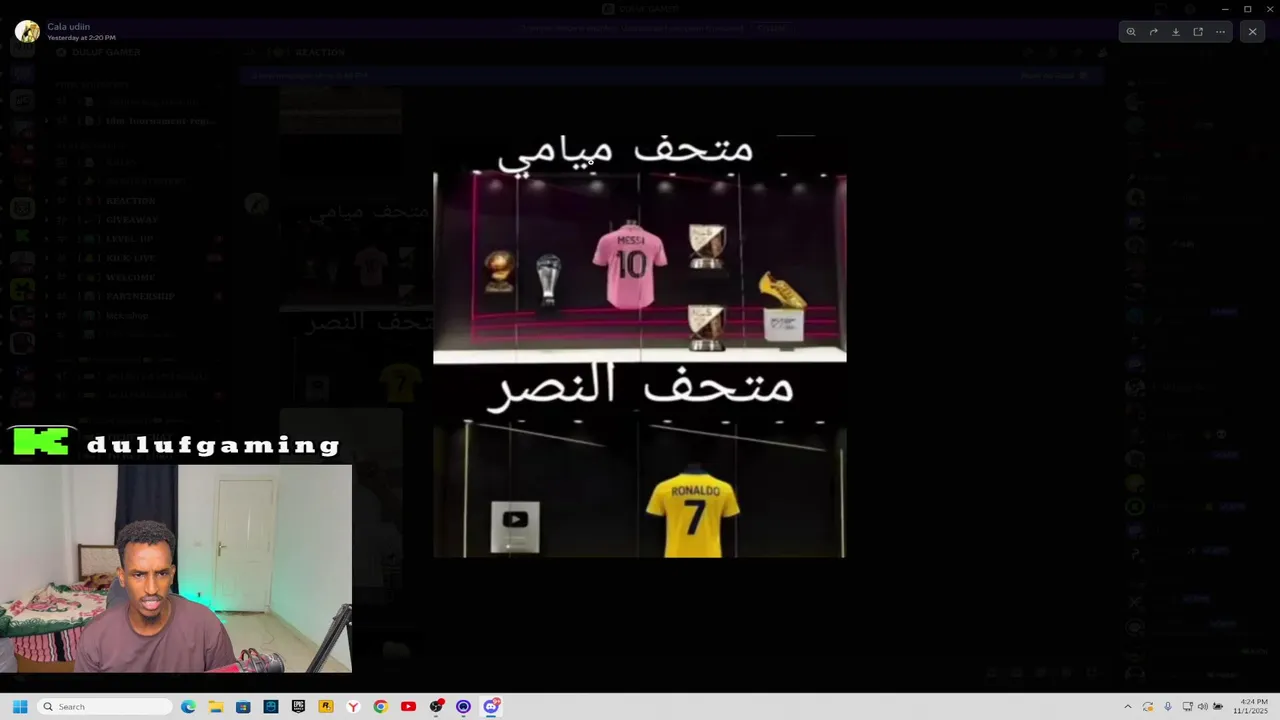Click the sync status tray icon
The image size is (1280, 720).
coord(1148,706)
